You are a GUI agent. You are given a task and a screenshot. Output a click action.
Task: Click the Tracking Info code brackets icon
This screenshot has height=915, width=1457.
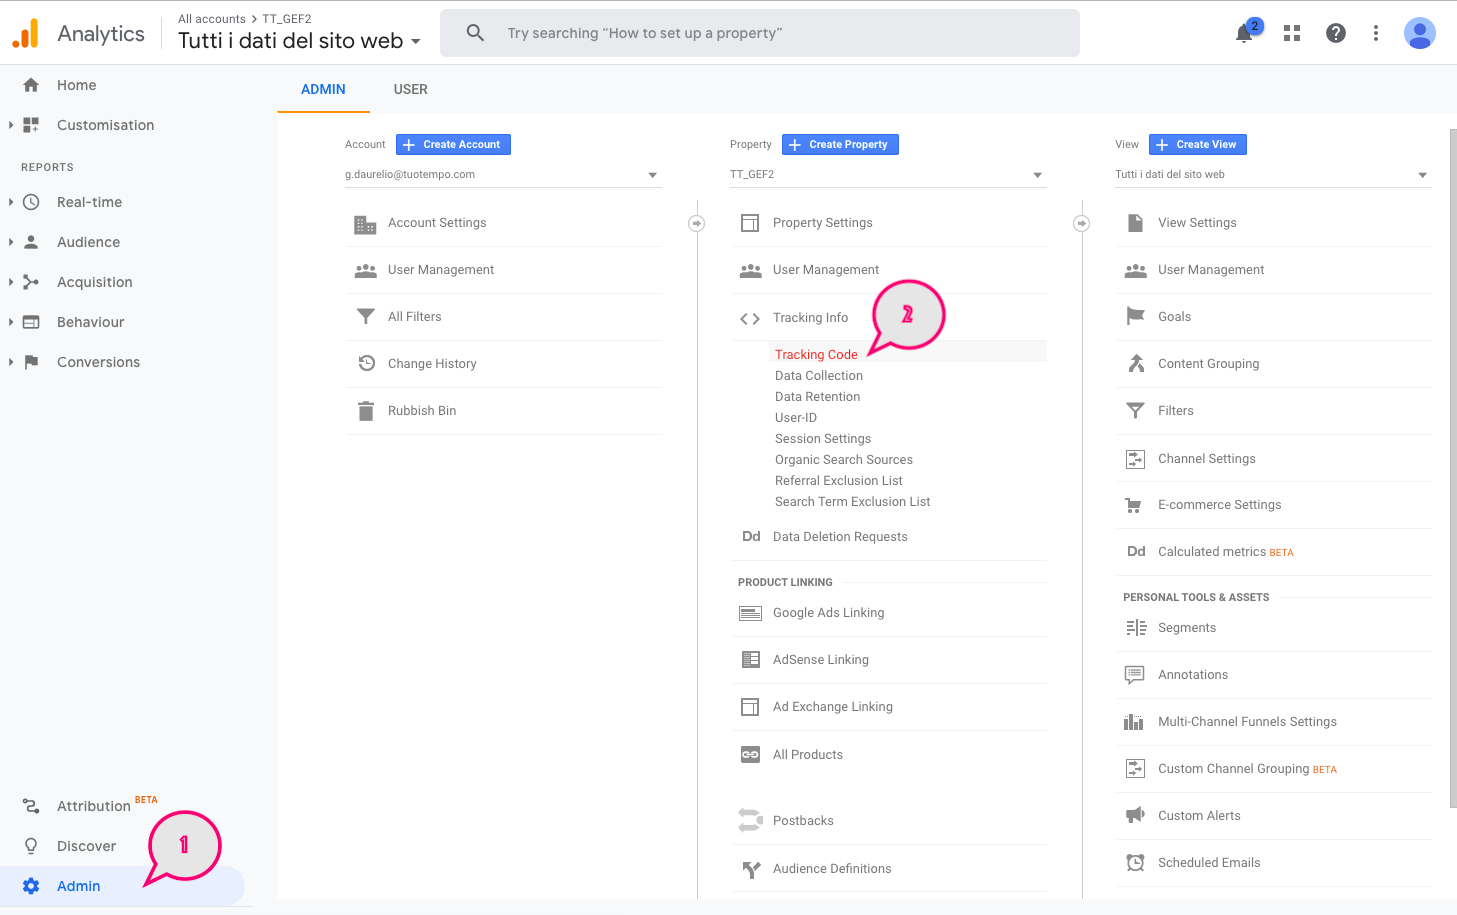click(x=750, y=319)
